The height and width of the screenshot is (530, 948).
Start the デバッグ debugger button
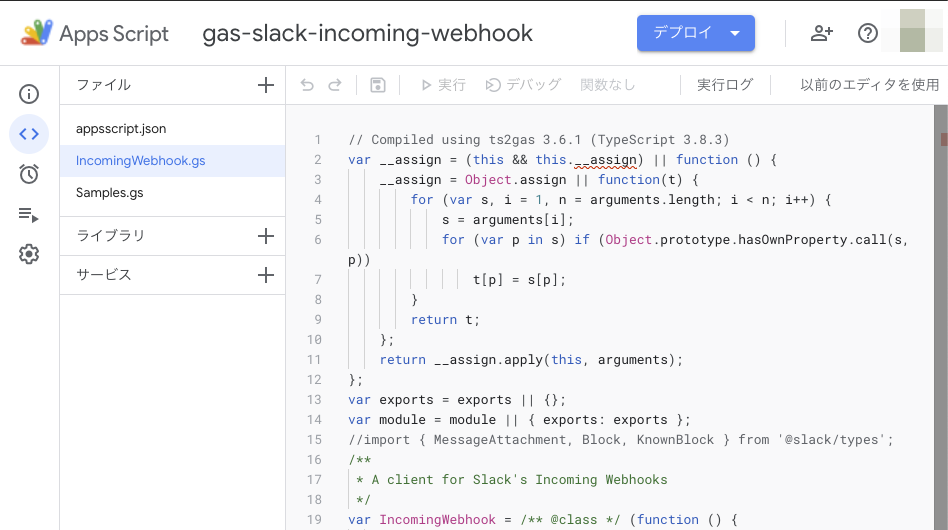(524, 85)
